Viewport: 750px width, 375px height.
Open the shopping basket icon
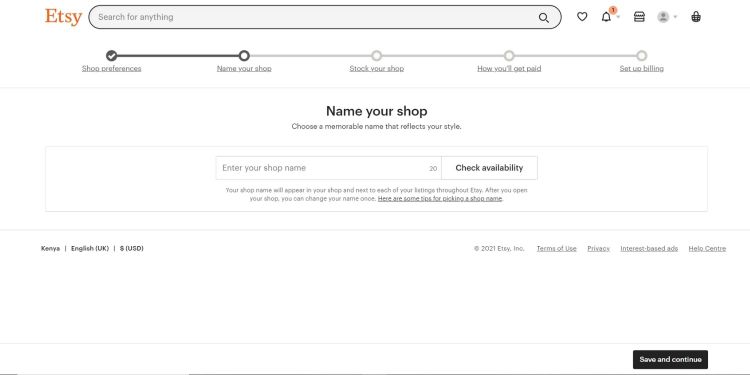tap(696, 17)
